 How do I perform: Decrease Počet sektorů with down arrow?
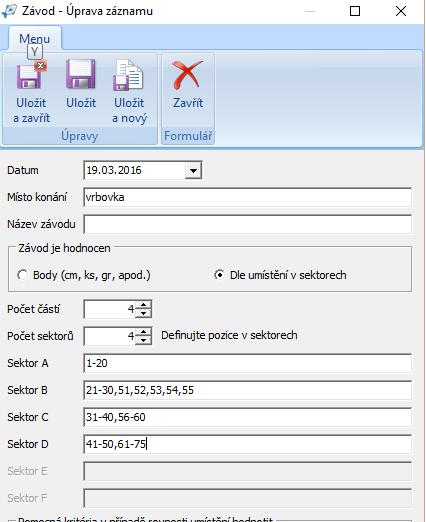[x=144, y=340]
